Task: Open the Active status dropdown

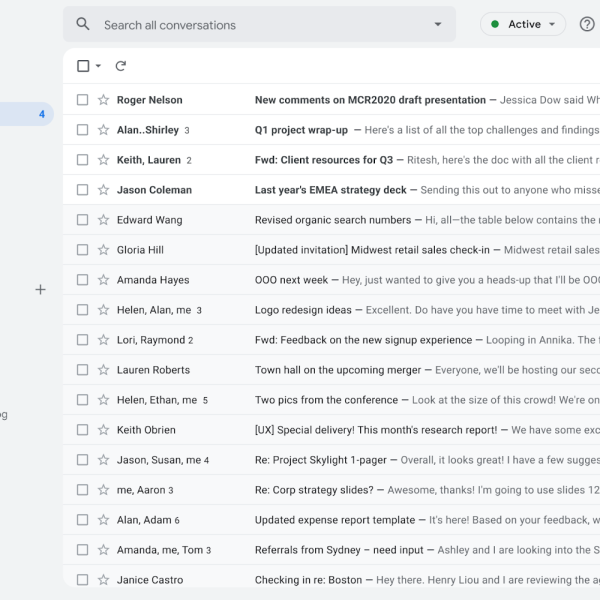Action: (x=523, y=24)
